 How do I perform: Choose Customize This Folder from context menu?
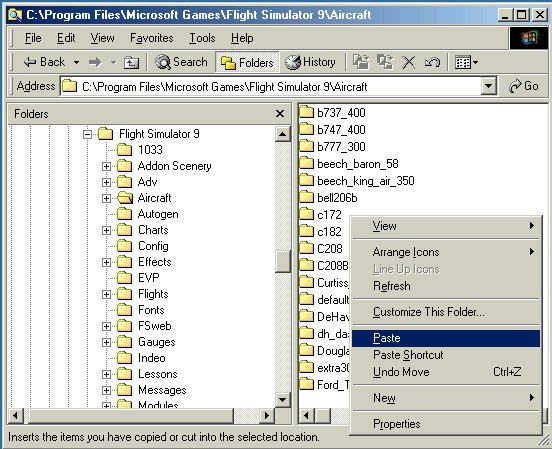[x=446, y=312]
